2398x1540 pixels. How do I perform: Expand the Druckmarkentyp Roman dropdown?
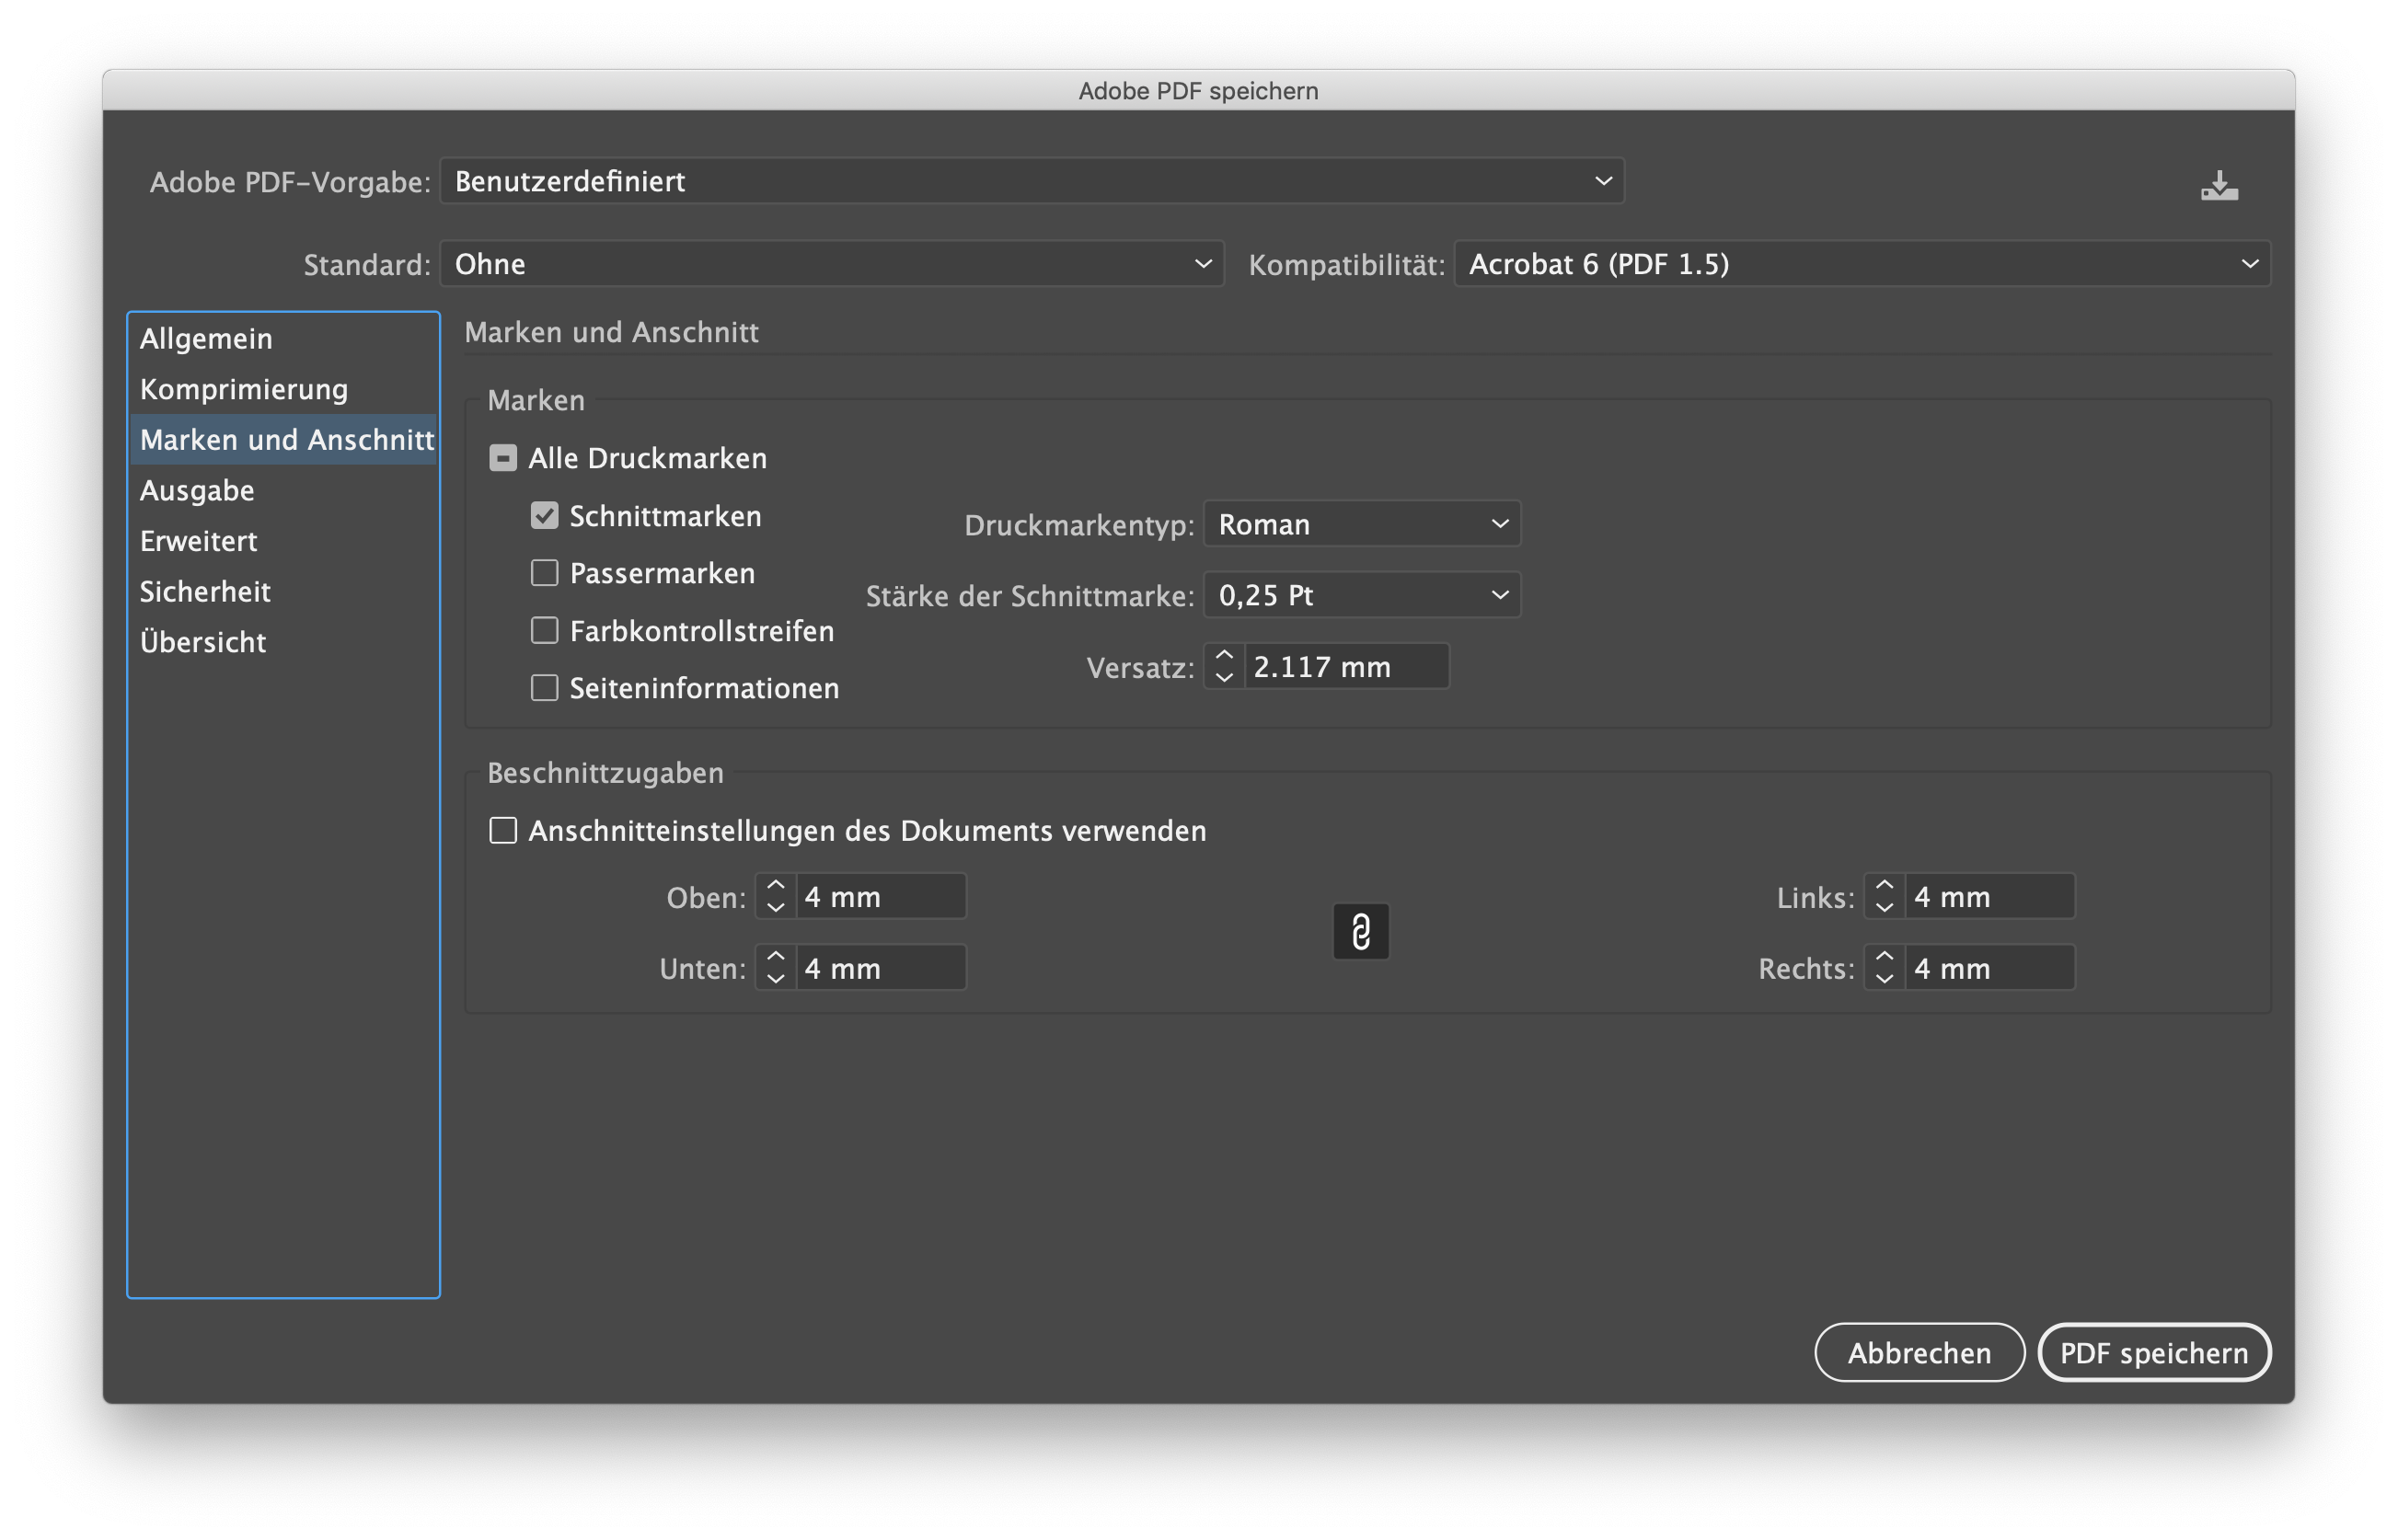pos(1361,524)
